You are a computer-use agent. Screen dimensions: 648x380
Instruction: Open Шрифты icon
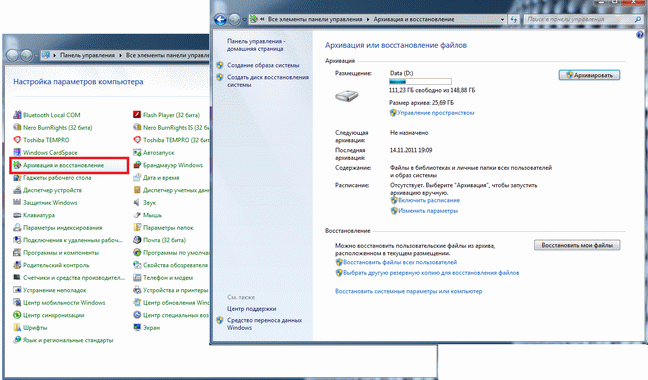pyautogui.click(x=17, y=328)
